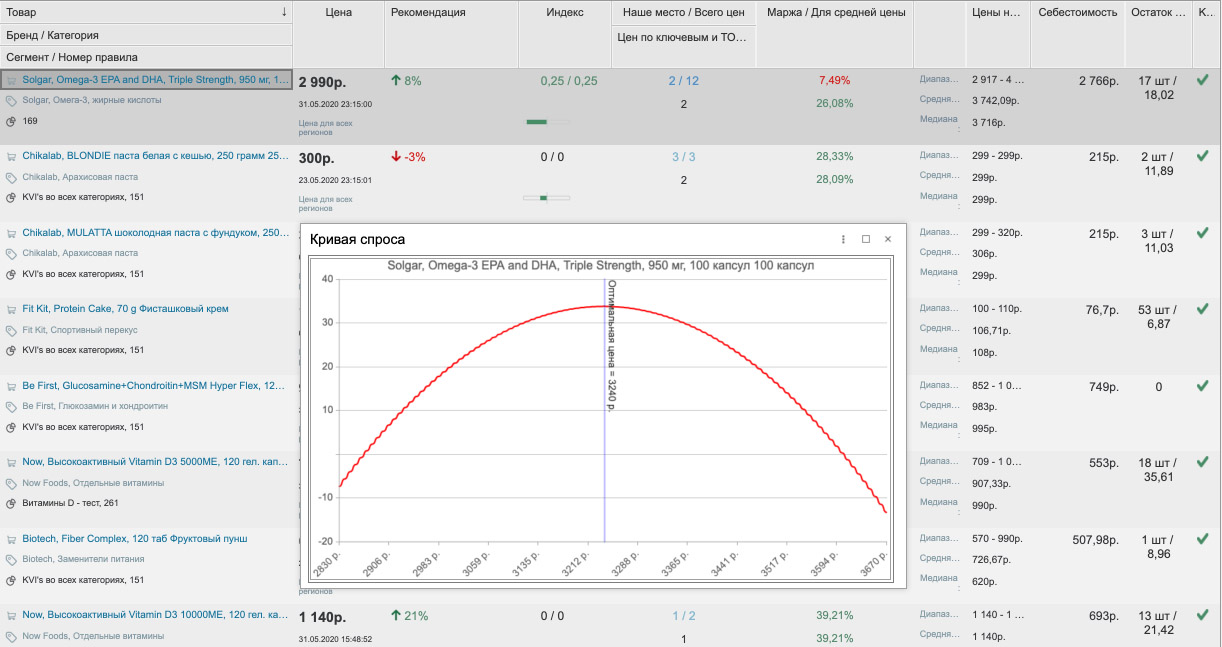This screenshot has height=647, width=1222.
Task: Click green checkmark in Chikalab BLONDIE row
Action: pos(1203,156)
